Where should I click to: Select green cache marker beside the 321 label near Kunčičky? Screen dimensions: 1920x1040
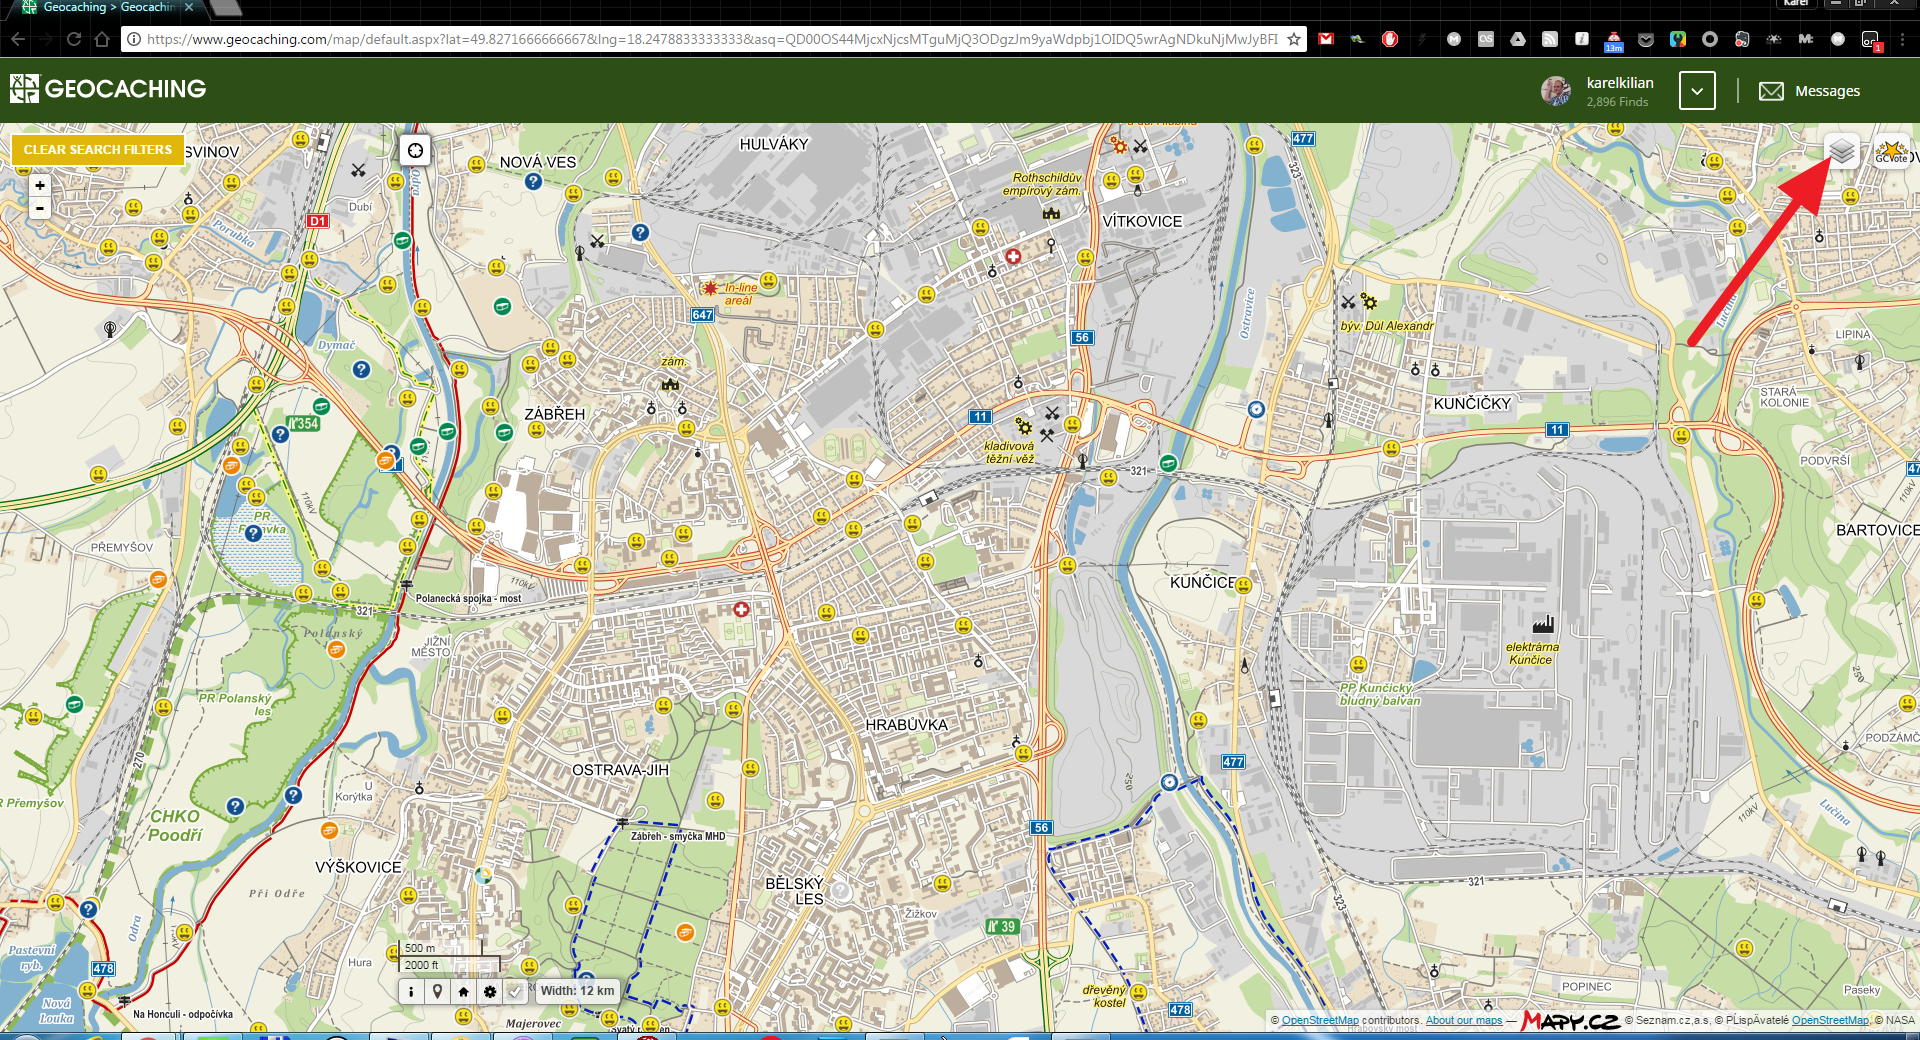1168,463
